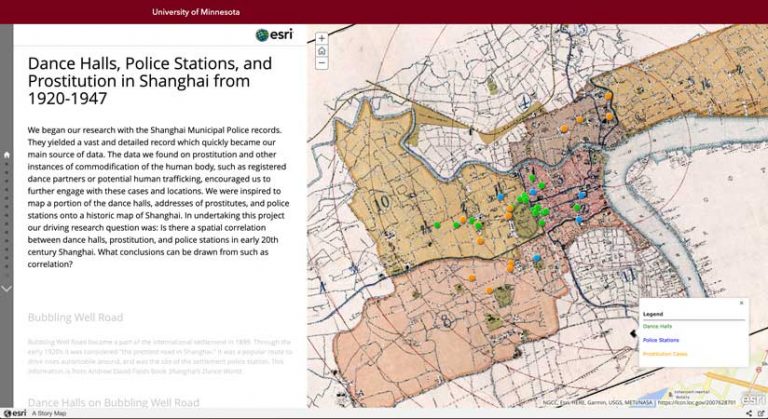
Task: Go to the home section via sidebar home icon
Action: click(7, 154)
